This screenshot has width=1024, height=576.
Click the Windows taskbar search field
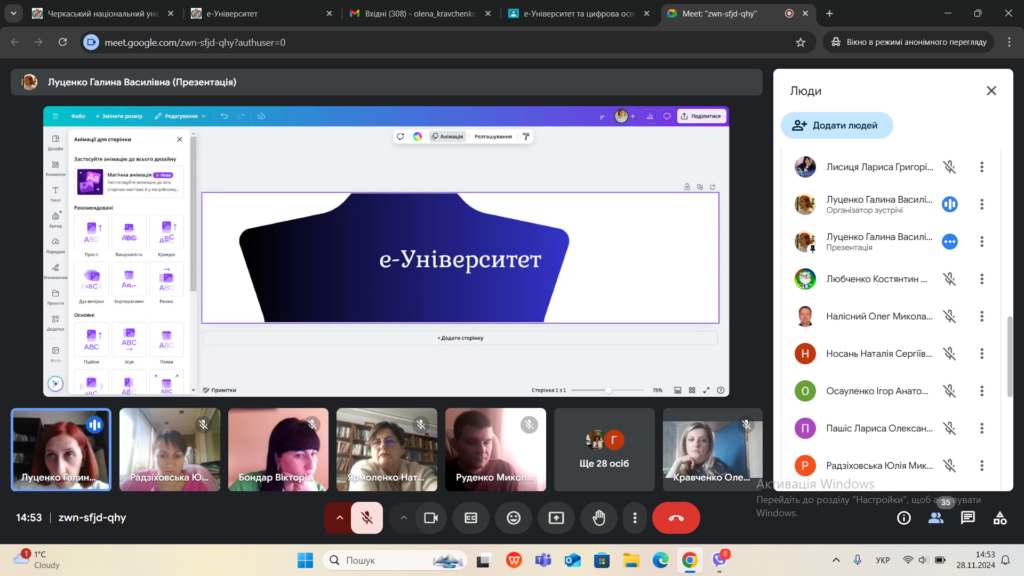[x=378, y=560]
